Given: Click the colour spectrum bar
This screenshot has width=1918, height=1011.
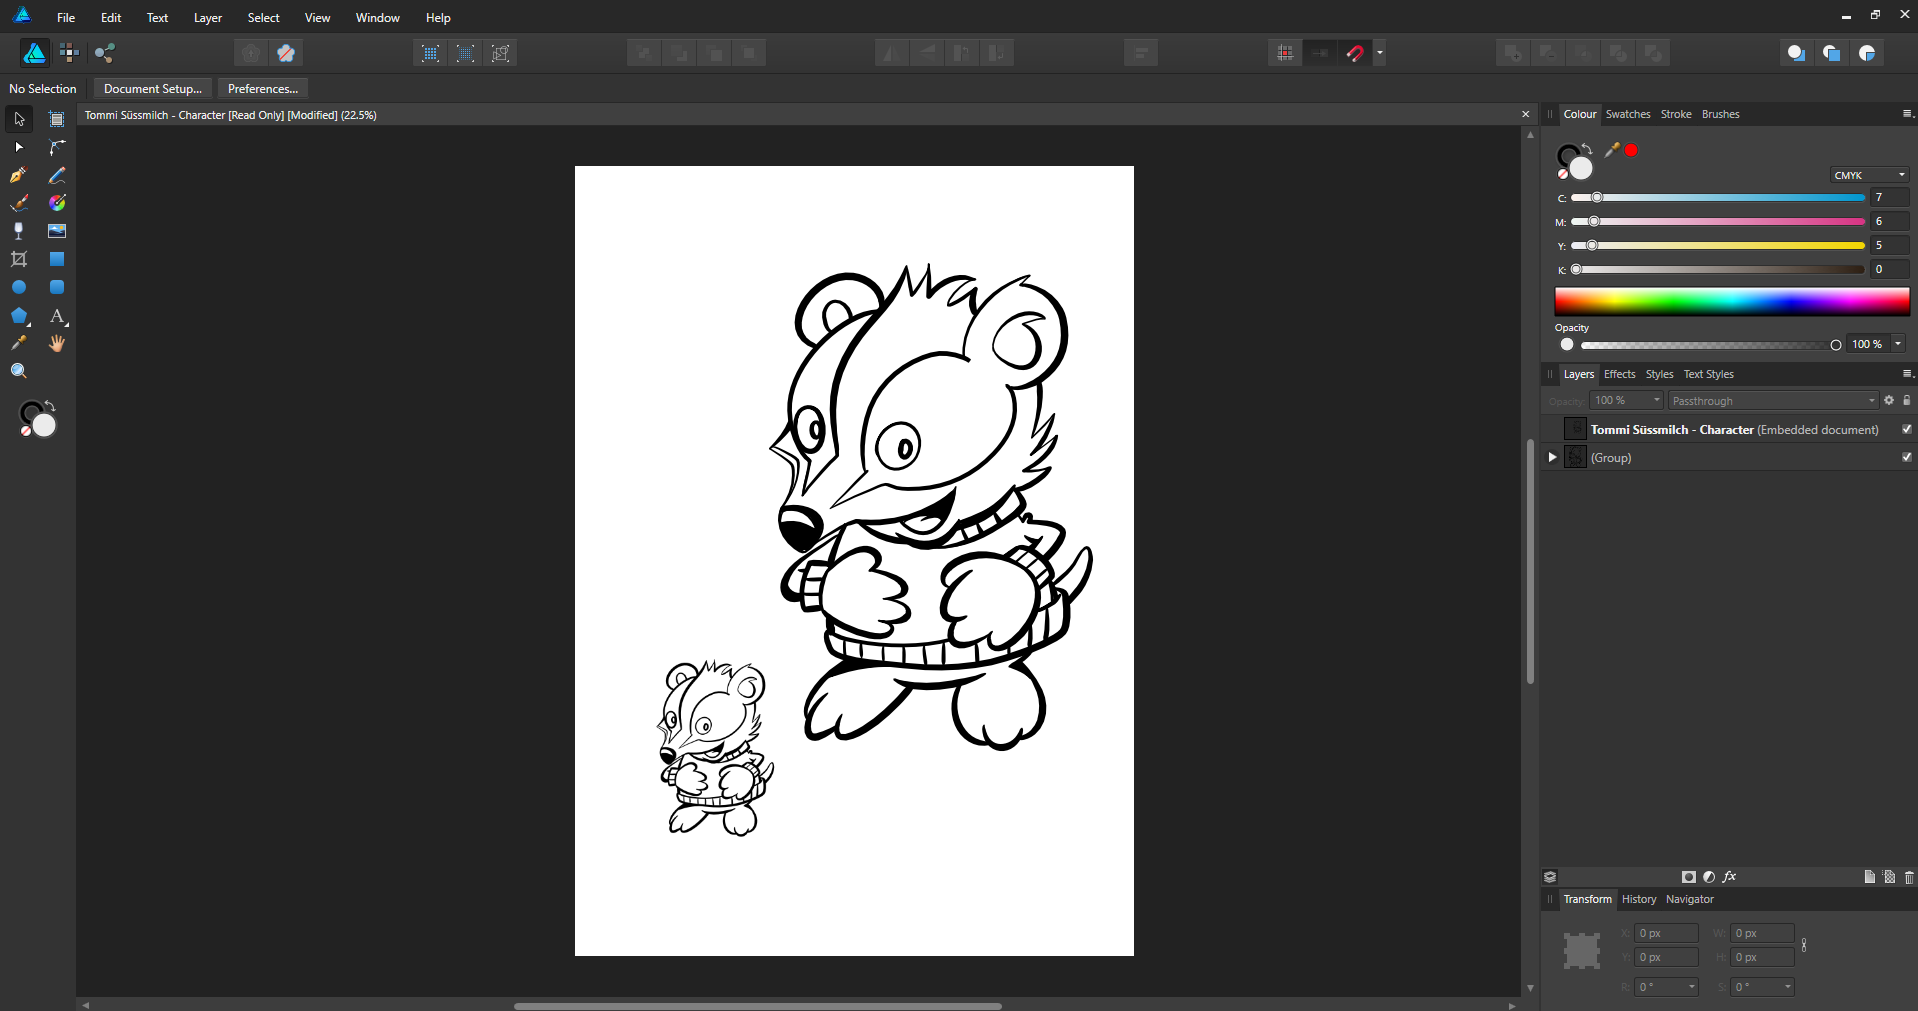Looking at the screenshot, I should 1732,301.
